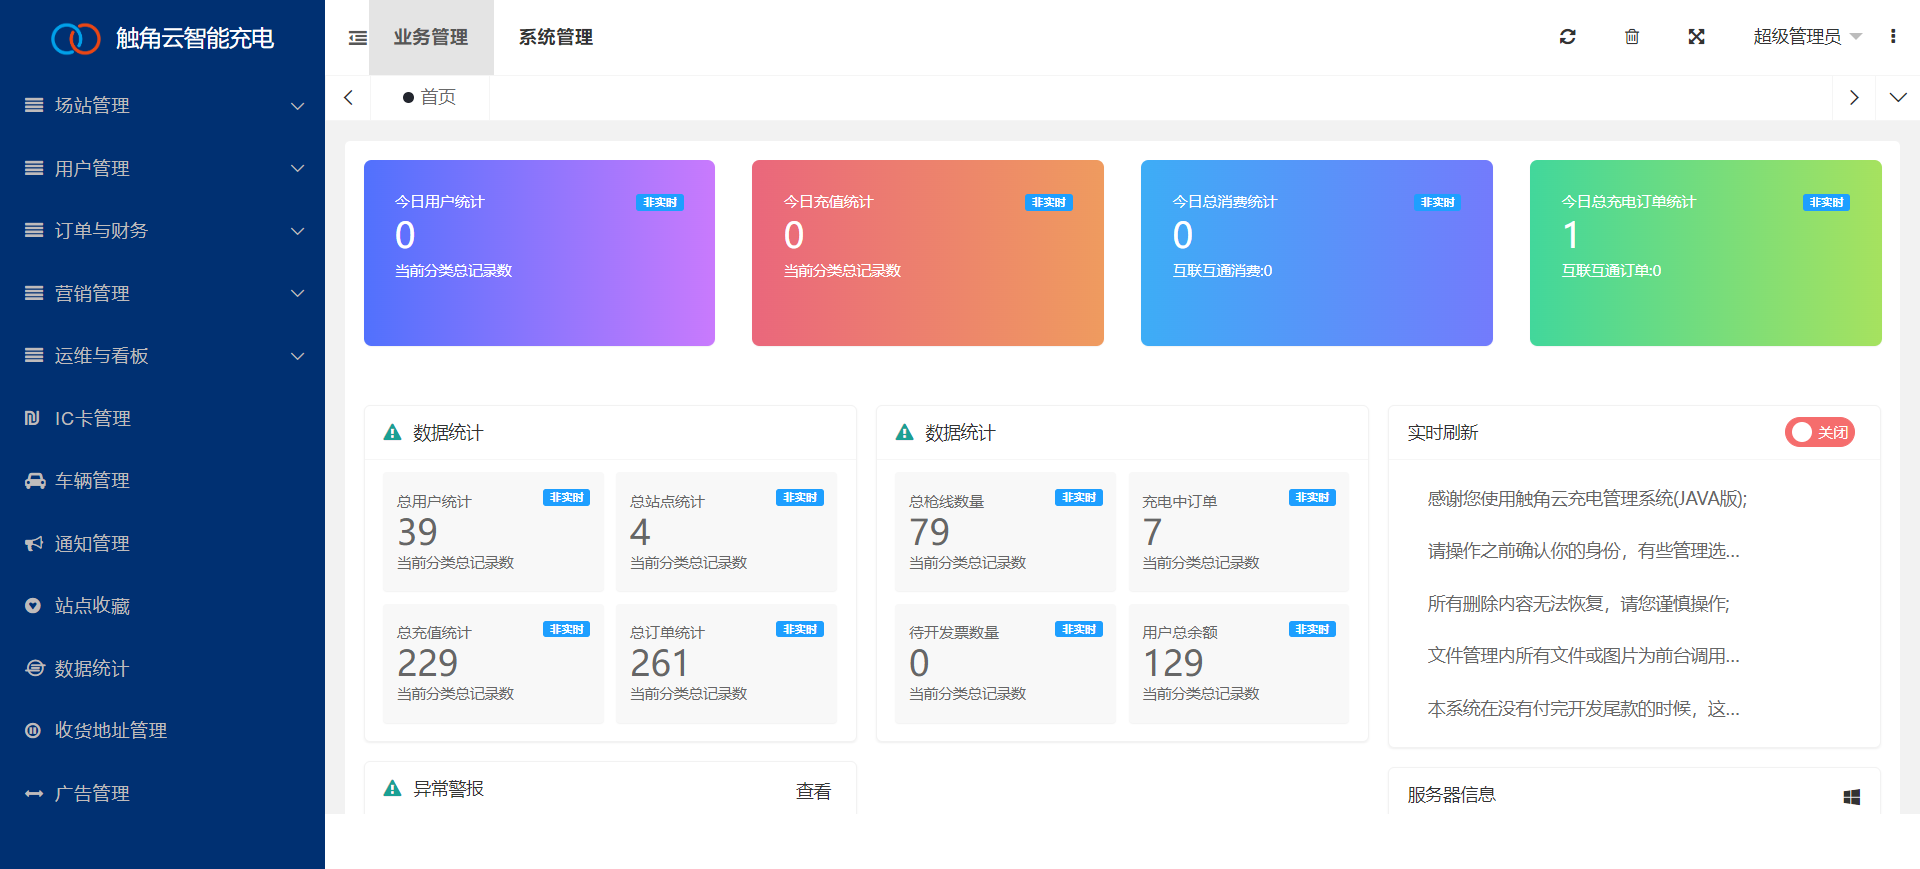Screen dimensions: 1920x869
Task: Click the three-dot more options icon
Action: pyautogui.click(x=1893, y=37)
